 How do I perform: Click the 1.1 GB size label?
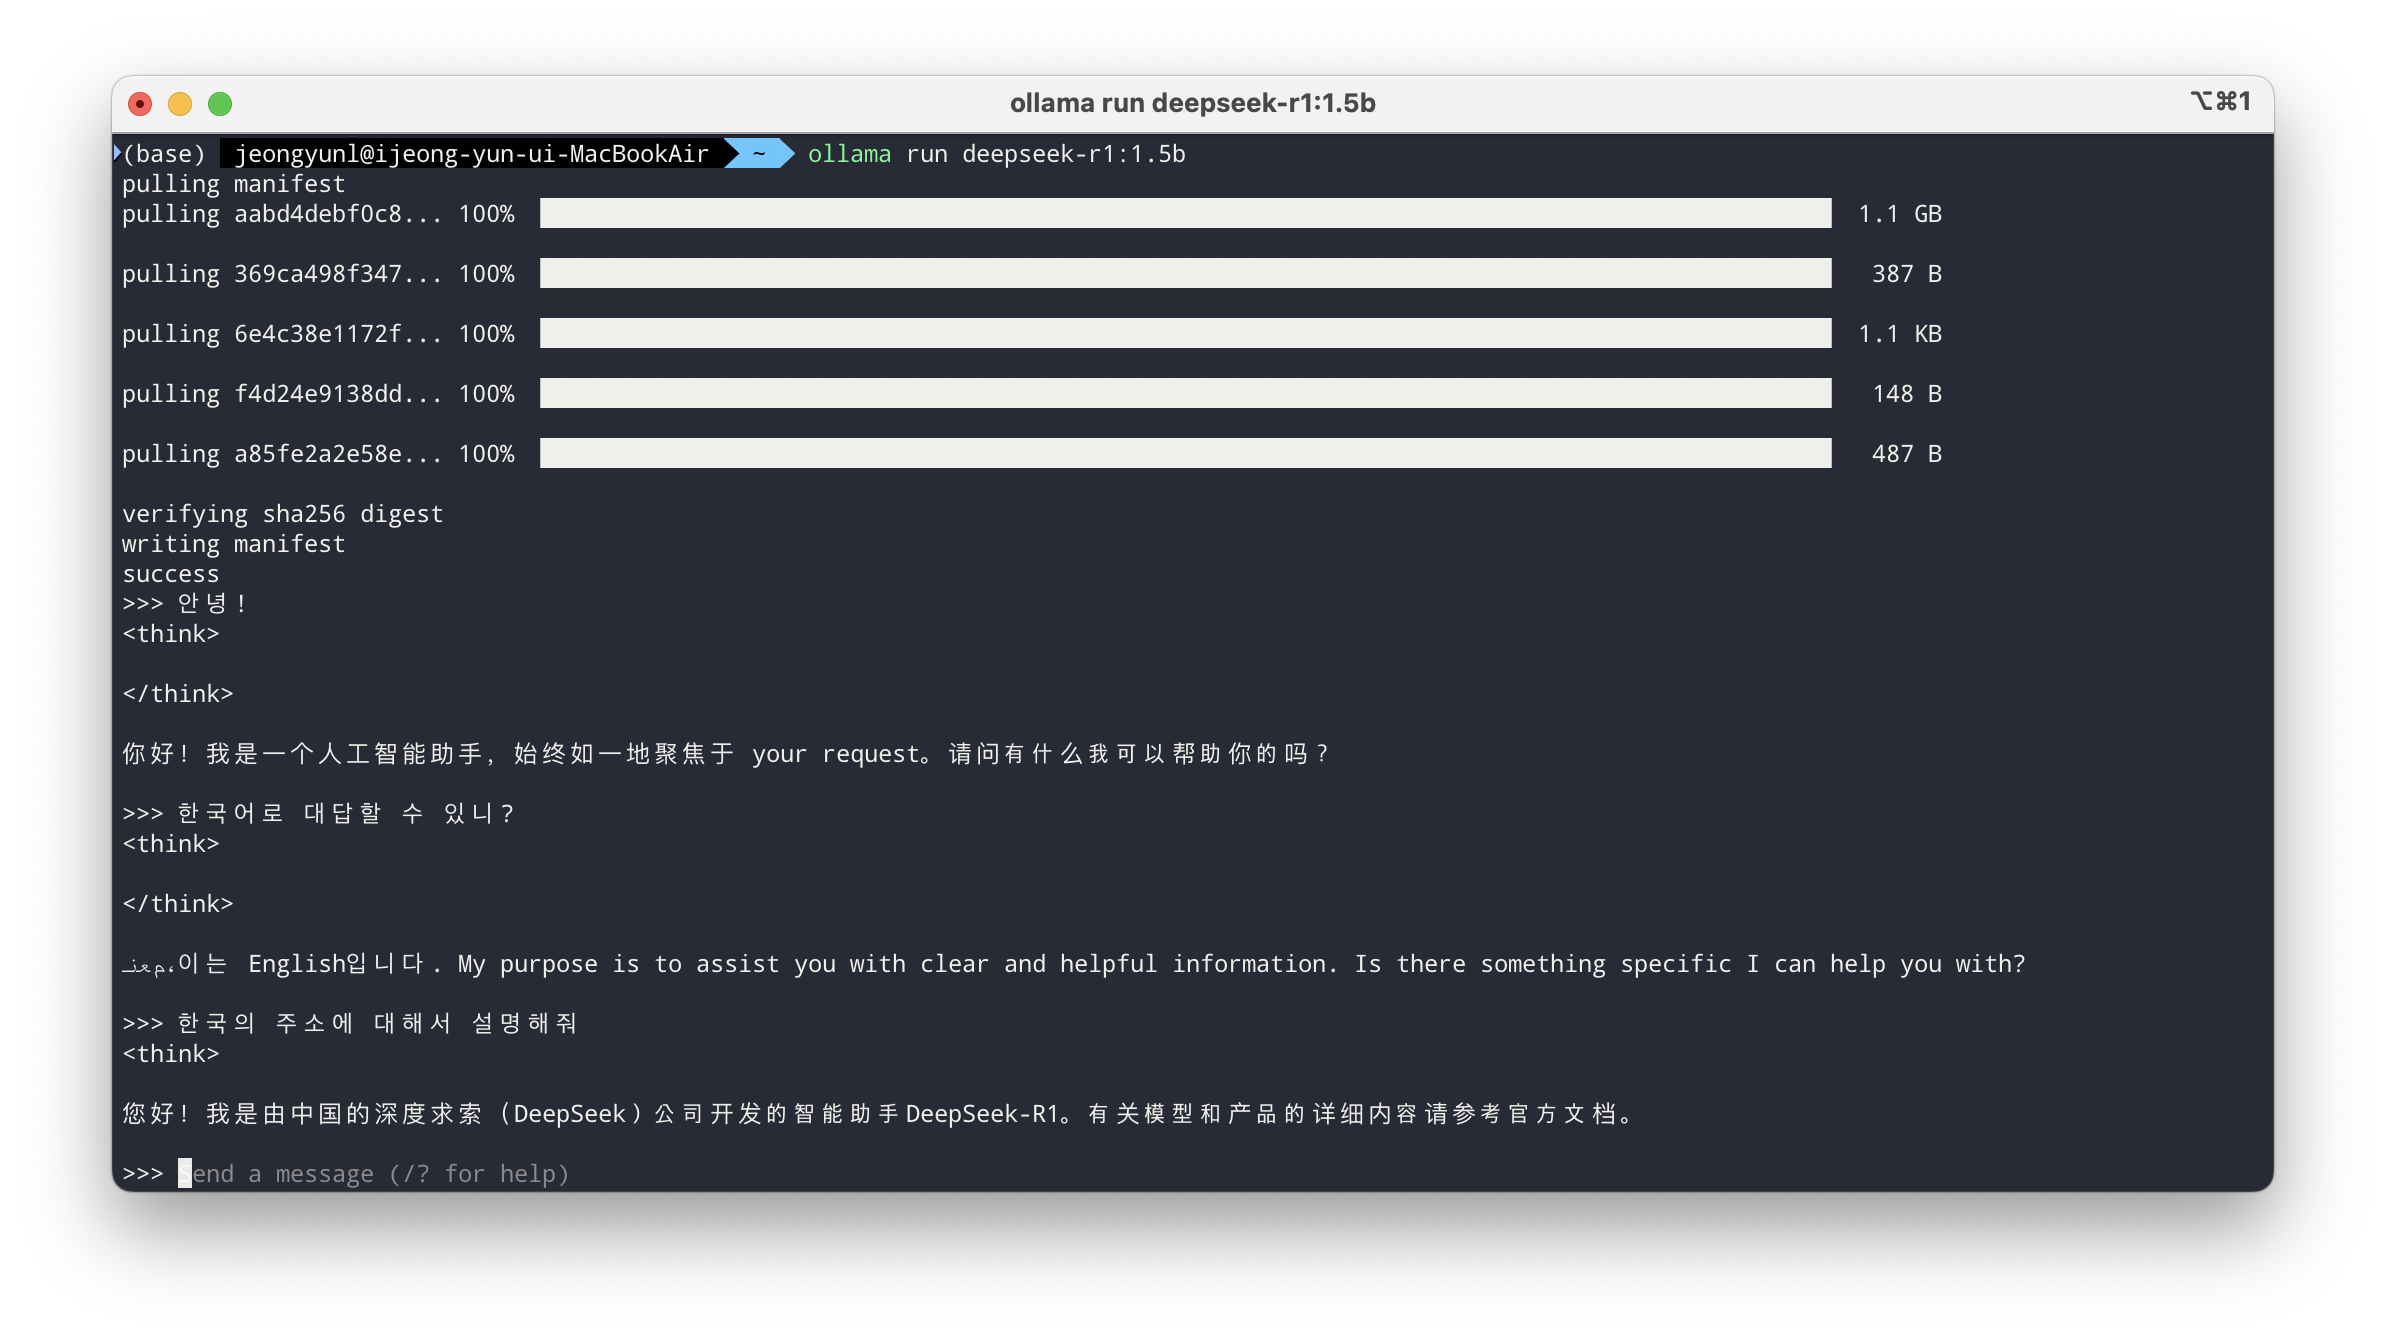pyautogui.click(x=1899, y=214)
